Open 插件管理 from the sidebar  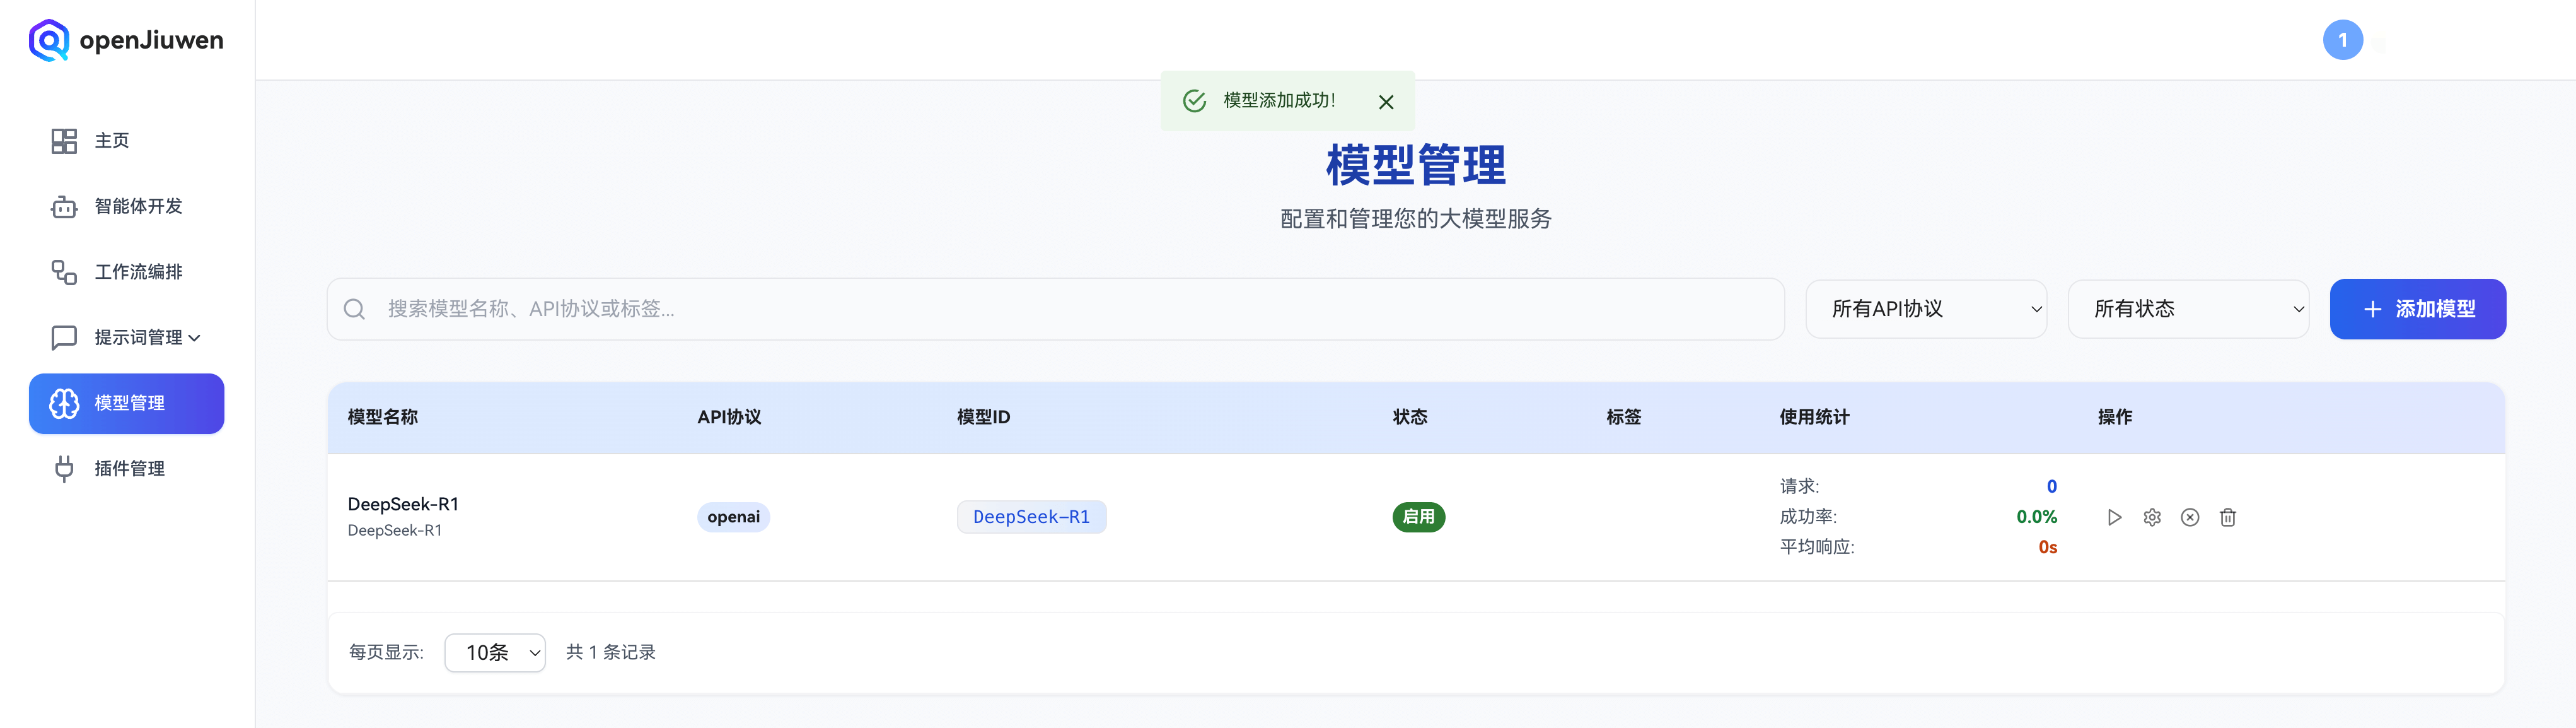click(x=129, y=467)
